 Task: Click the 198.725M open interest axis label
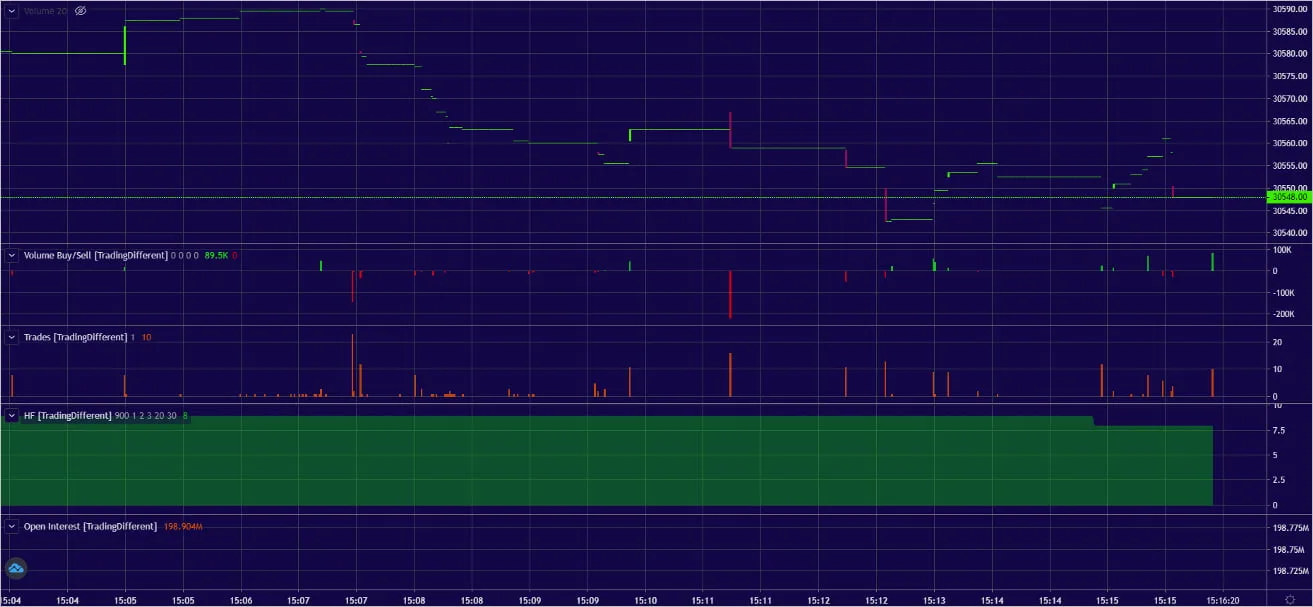pyautogui.click(x=1290, y=571)
